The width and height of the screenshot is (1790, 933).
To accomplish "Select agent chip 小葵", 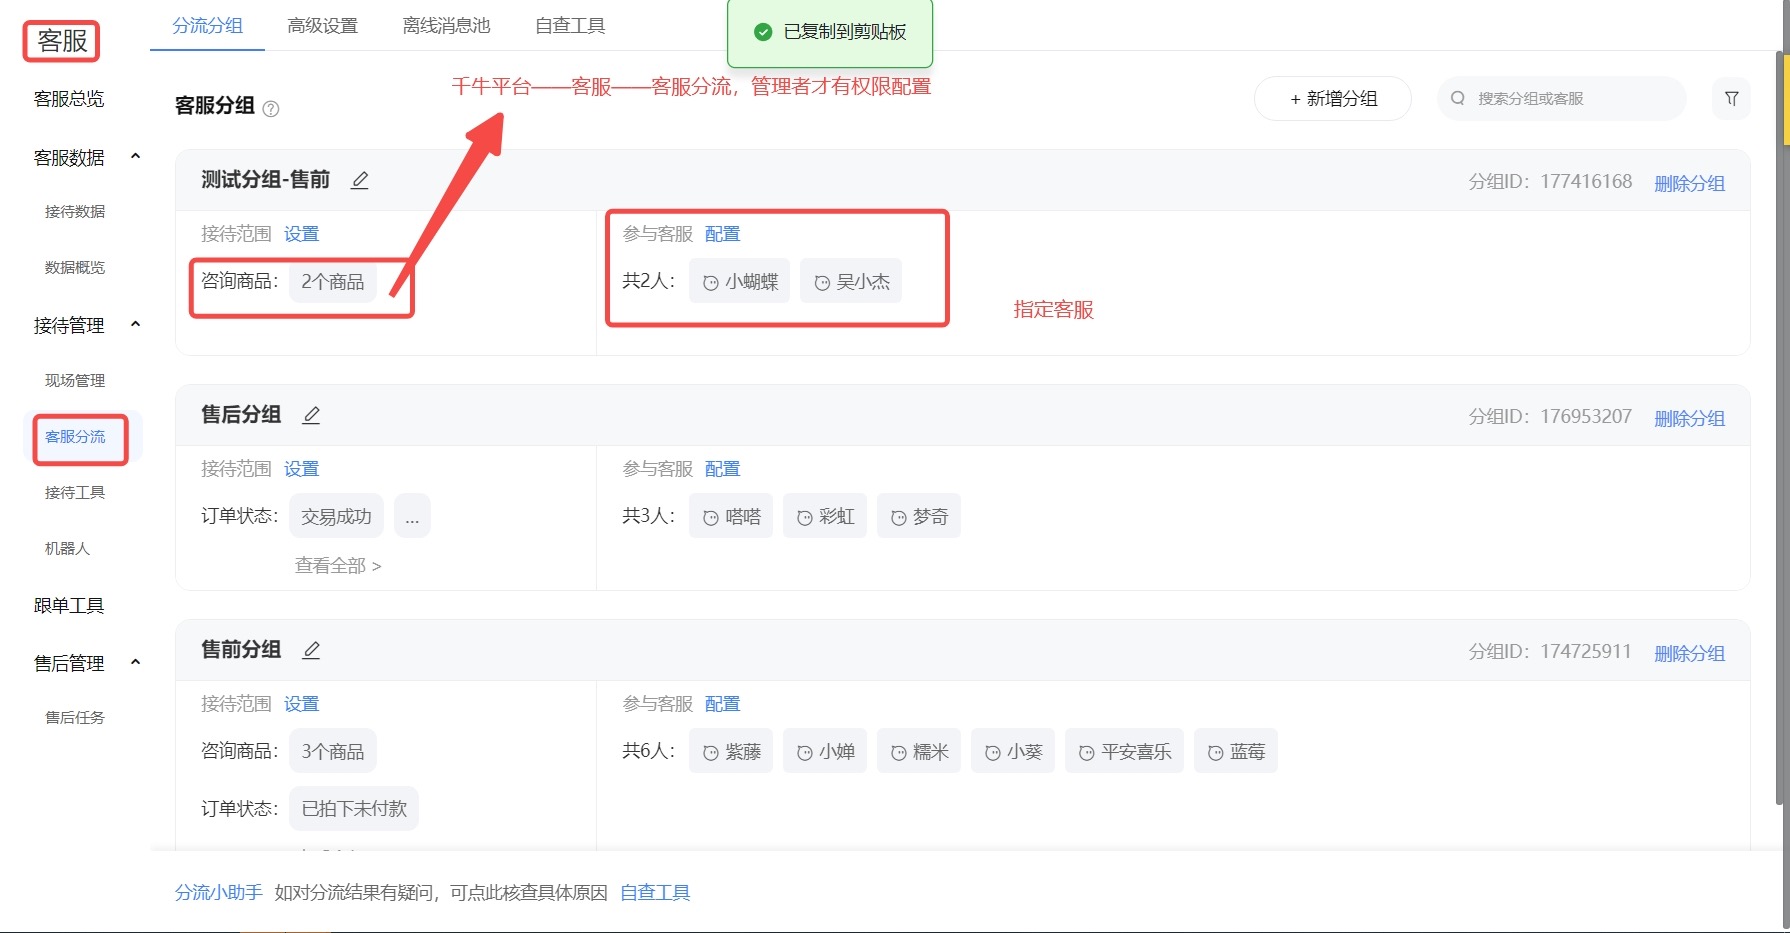I will pos(1013,751).
